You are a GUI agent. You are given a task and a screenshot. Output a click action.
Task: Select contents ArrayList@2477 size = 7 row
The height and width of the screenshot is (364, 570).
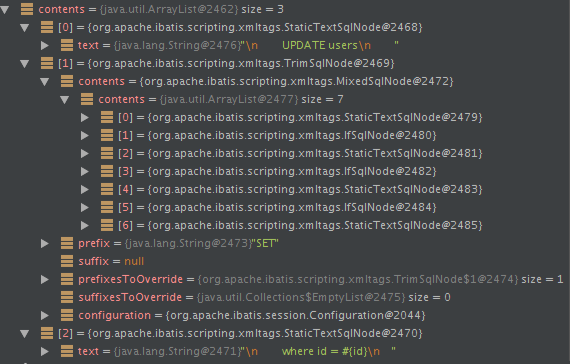[x=285, y=99]
